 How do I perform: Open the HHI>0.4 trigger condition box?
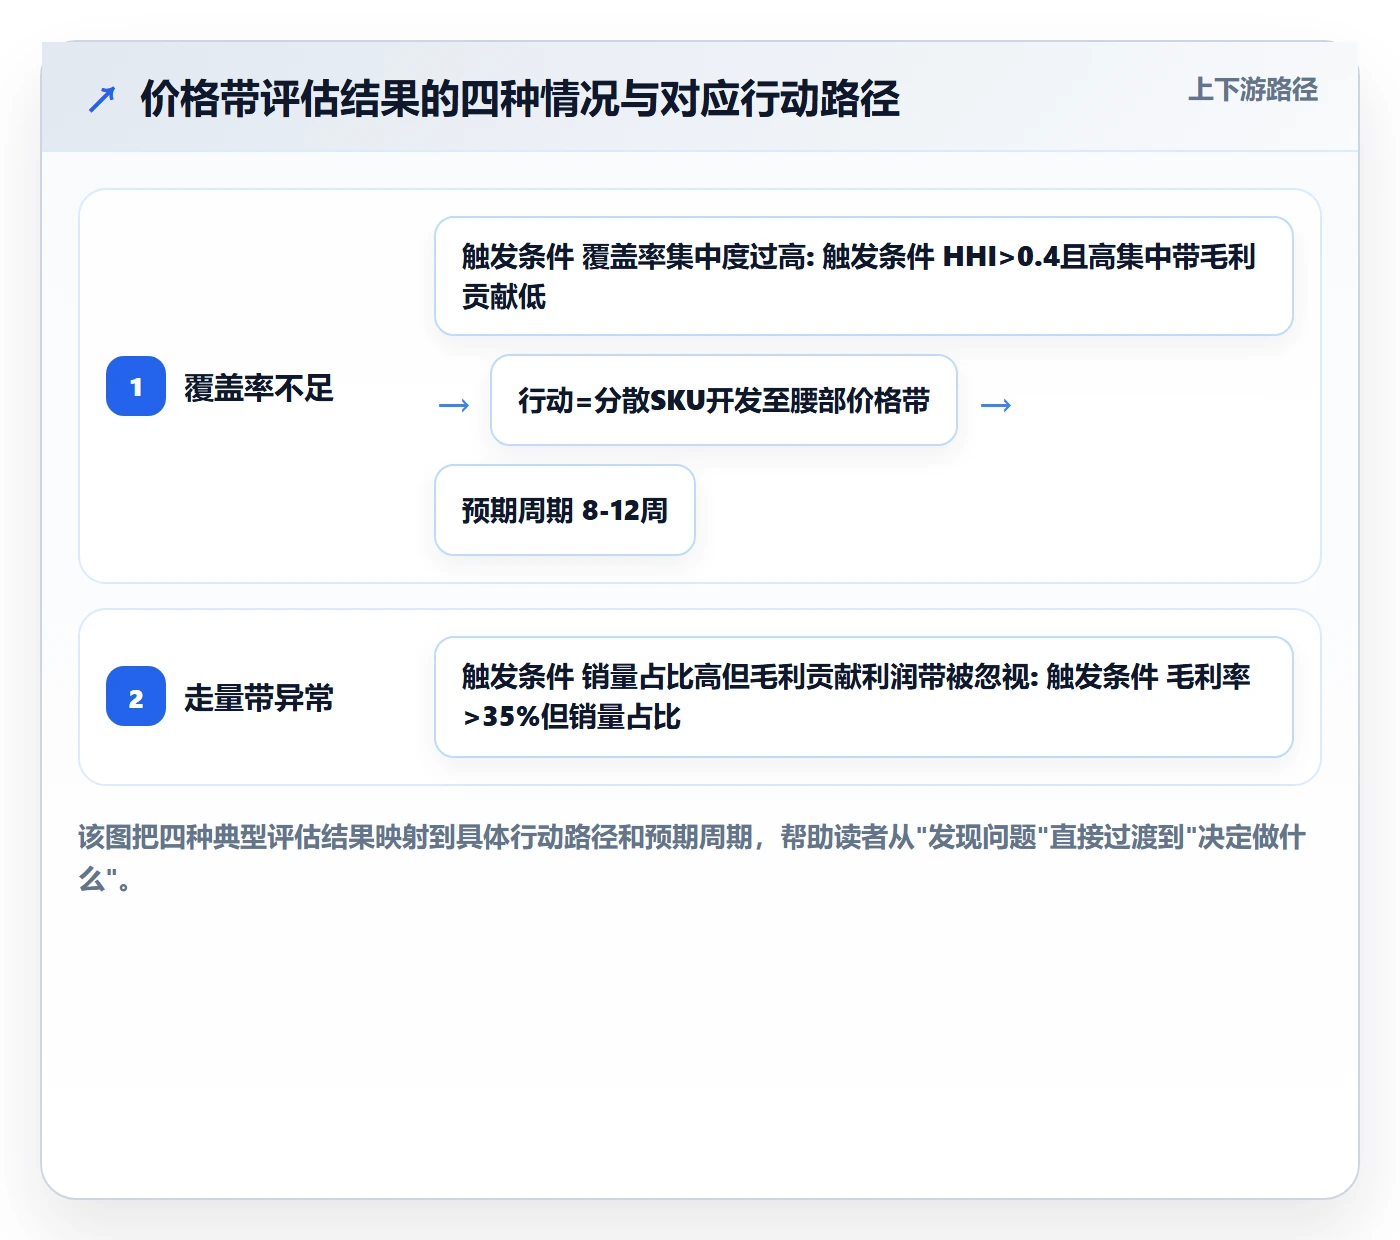click(864, 276)
